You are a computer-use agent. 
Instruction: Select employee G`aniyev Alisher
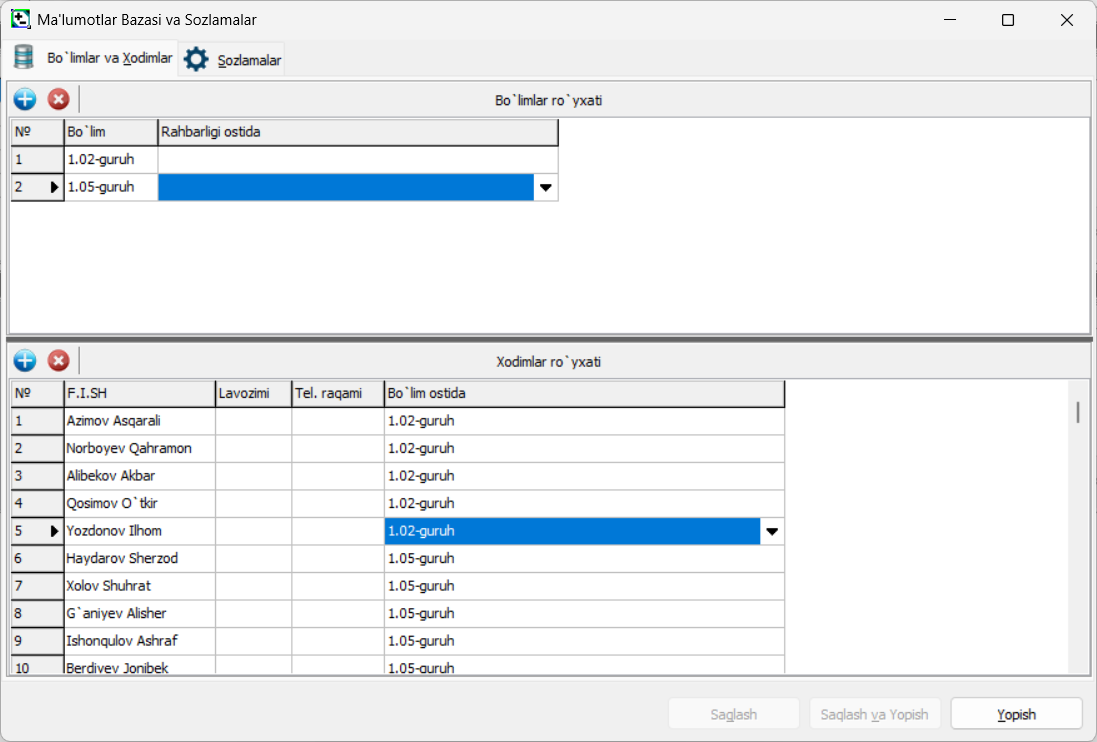pos(140,614)
